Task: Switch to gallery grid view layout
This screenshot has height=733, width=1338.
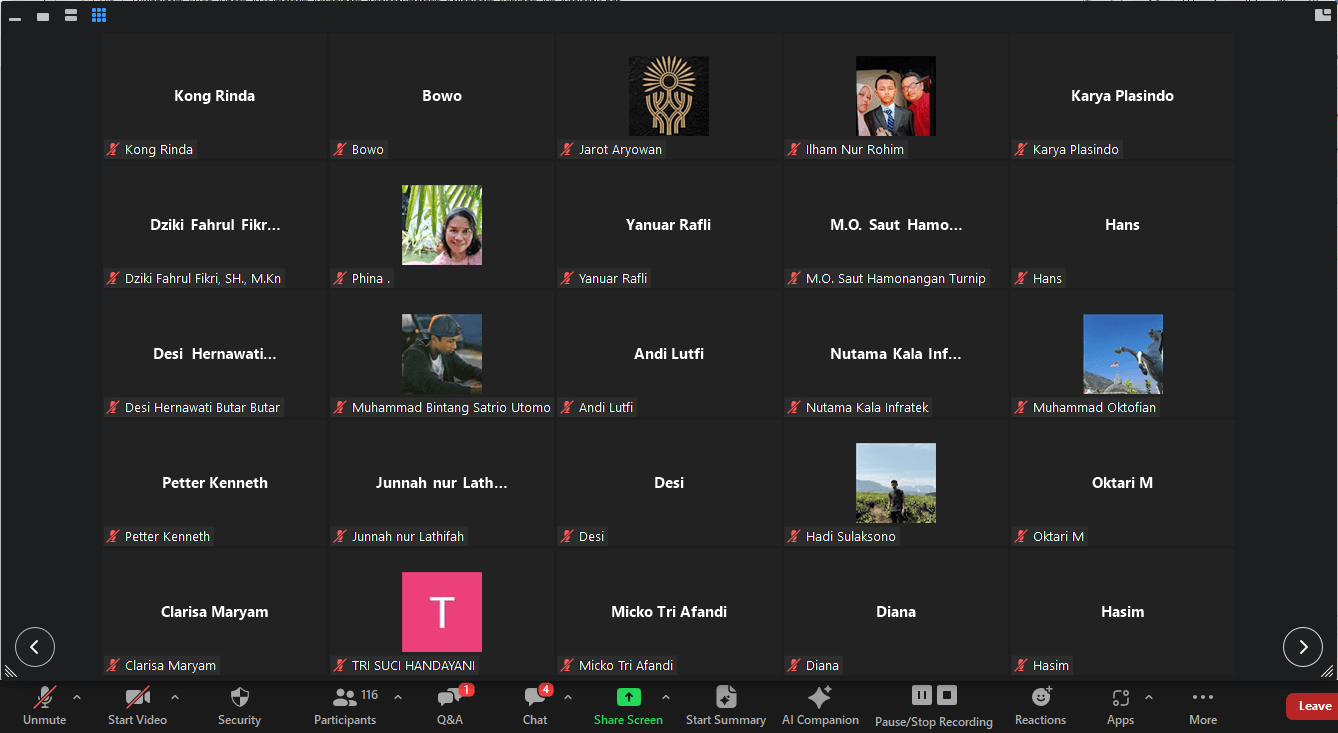Action: coord(99,15)
